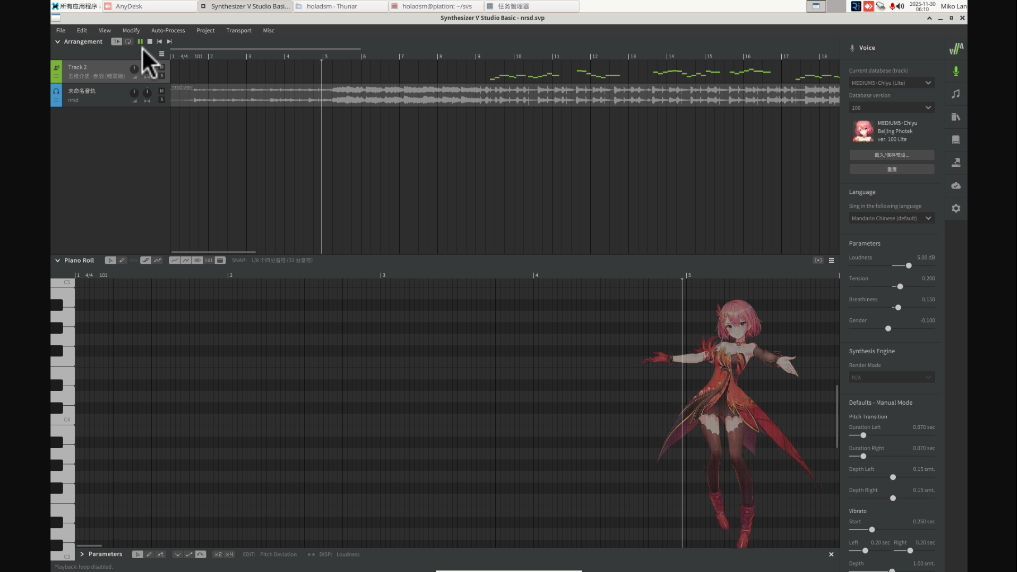Open Settings gear in right sidebar
Screen dimensions: 1017x572
pos(956,208)
